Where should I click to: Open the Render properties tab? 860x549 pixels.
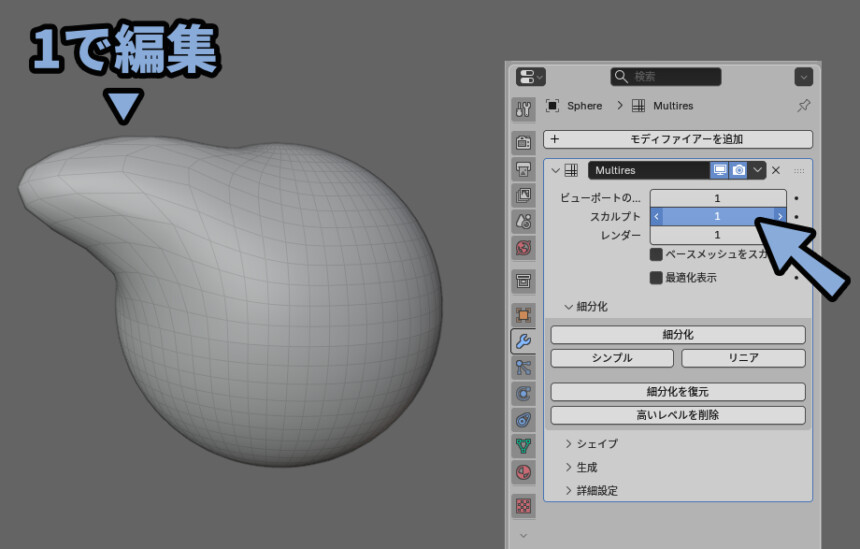524,143
